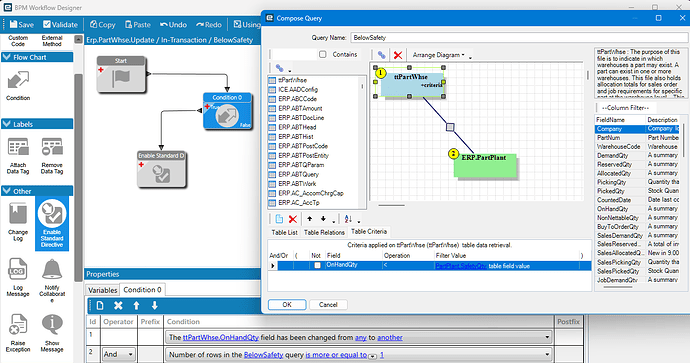Open the And operator dropdown in row 2

click(130, 354)
